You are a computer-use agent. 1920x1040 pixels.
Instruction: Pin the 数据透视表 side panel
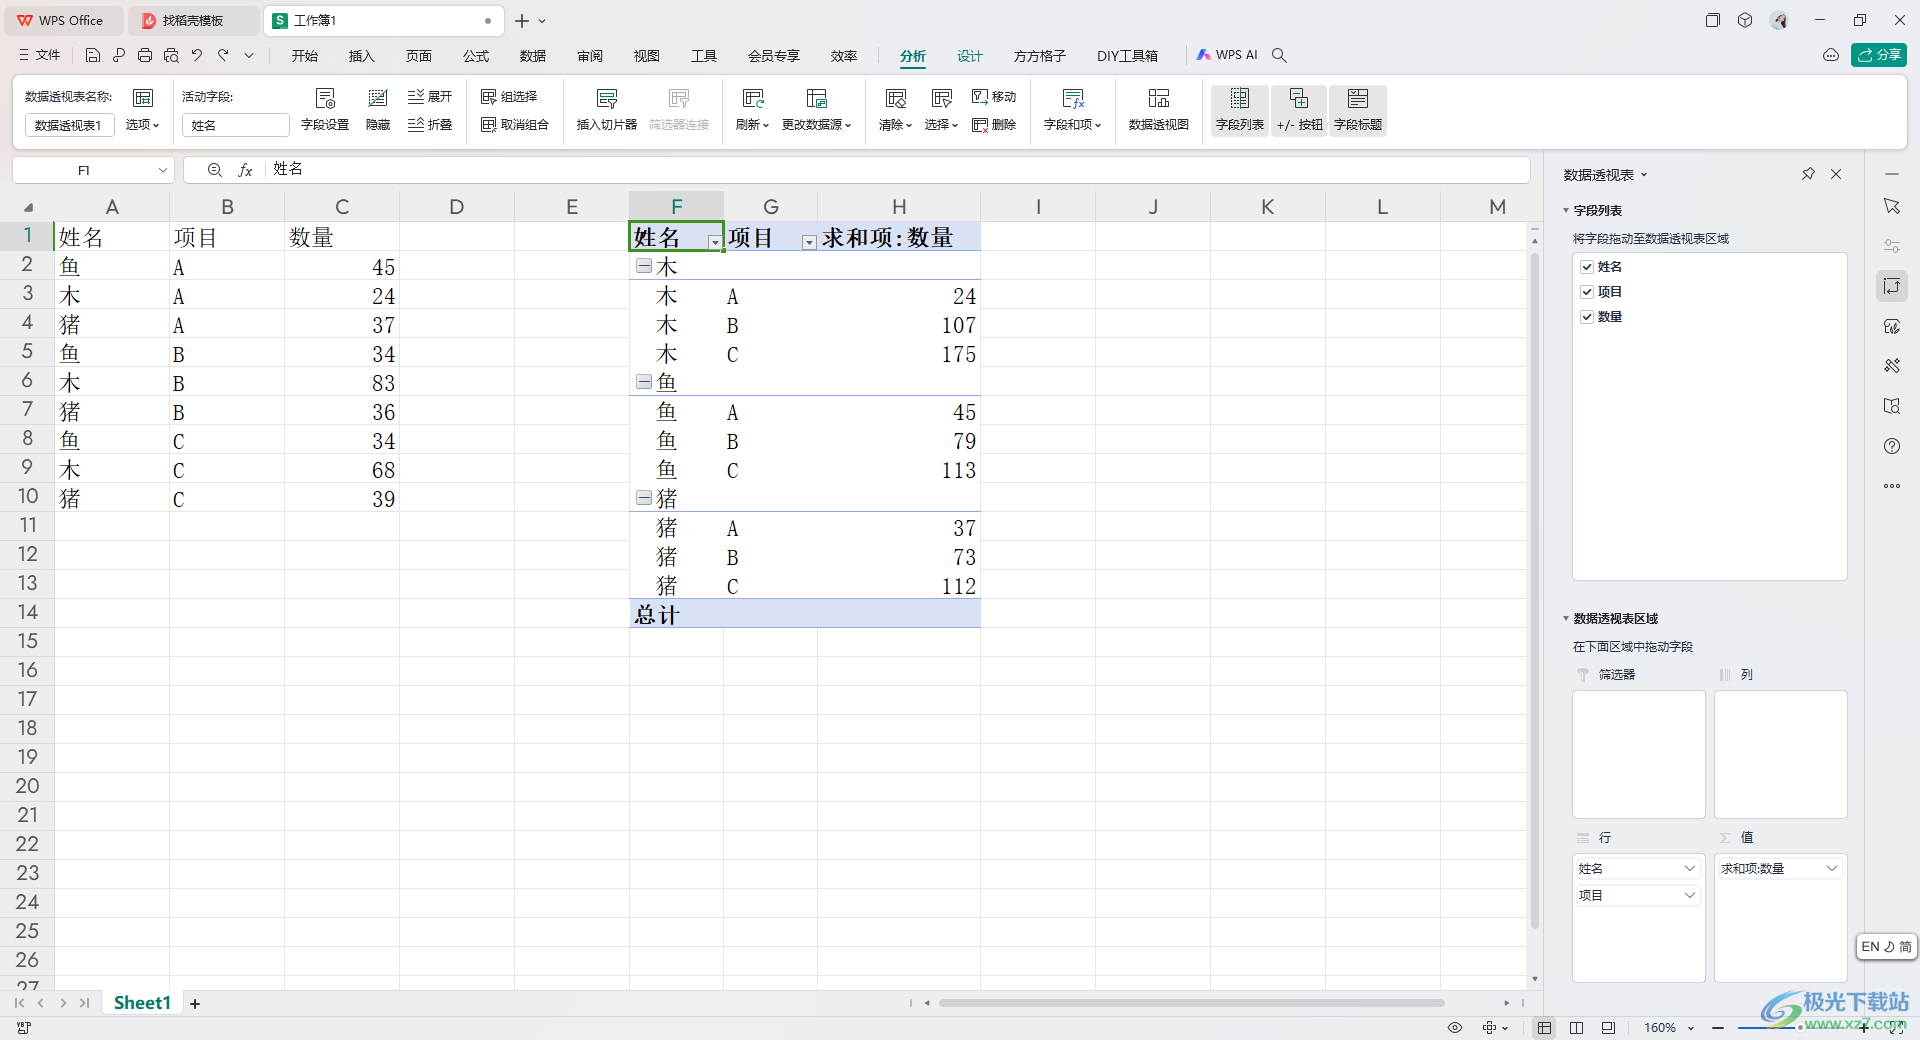pyautogui.click(x=1808, y=174)
